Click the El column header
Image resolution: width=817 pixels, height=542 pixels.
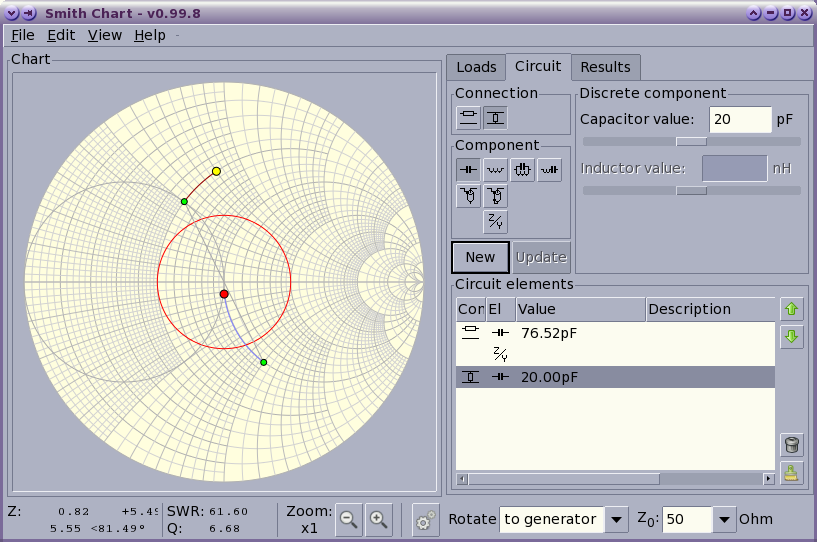click(501, 309)
